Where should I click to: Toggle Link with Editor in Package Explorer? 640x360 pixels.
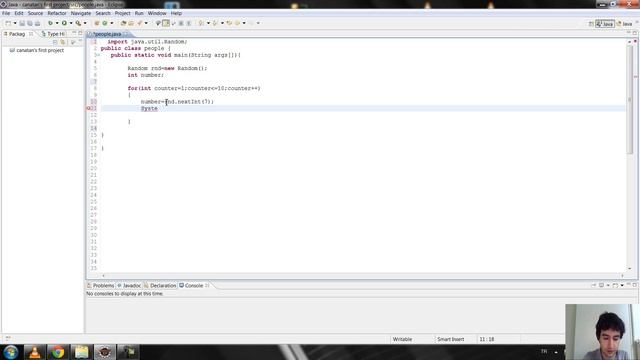[x=62, y=42]
